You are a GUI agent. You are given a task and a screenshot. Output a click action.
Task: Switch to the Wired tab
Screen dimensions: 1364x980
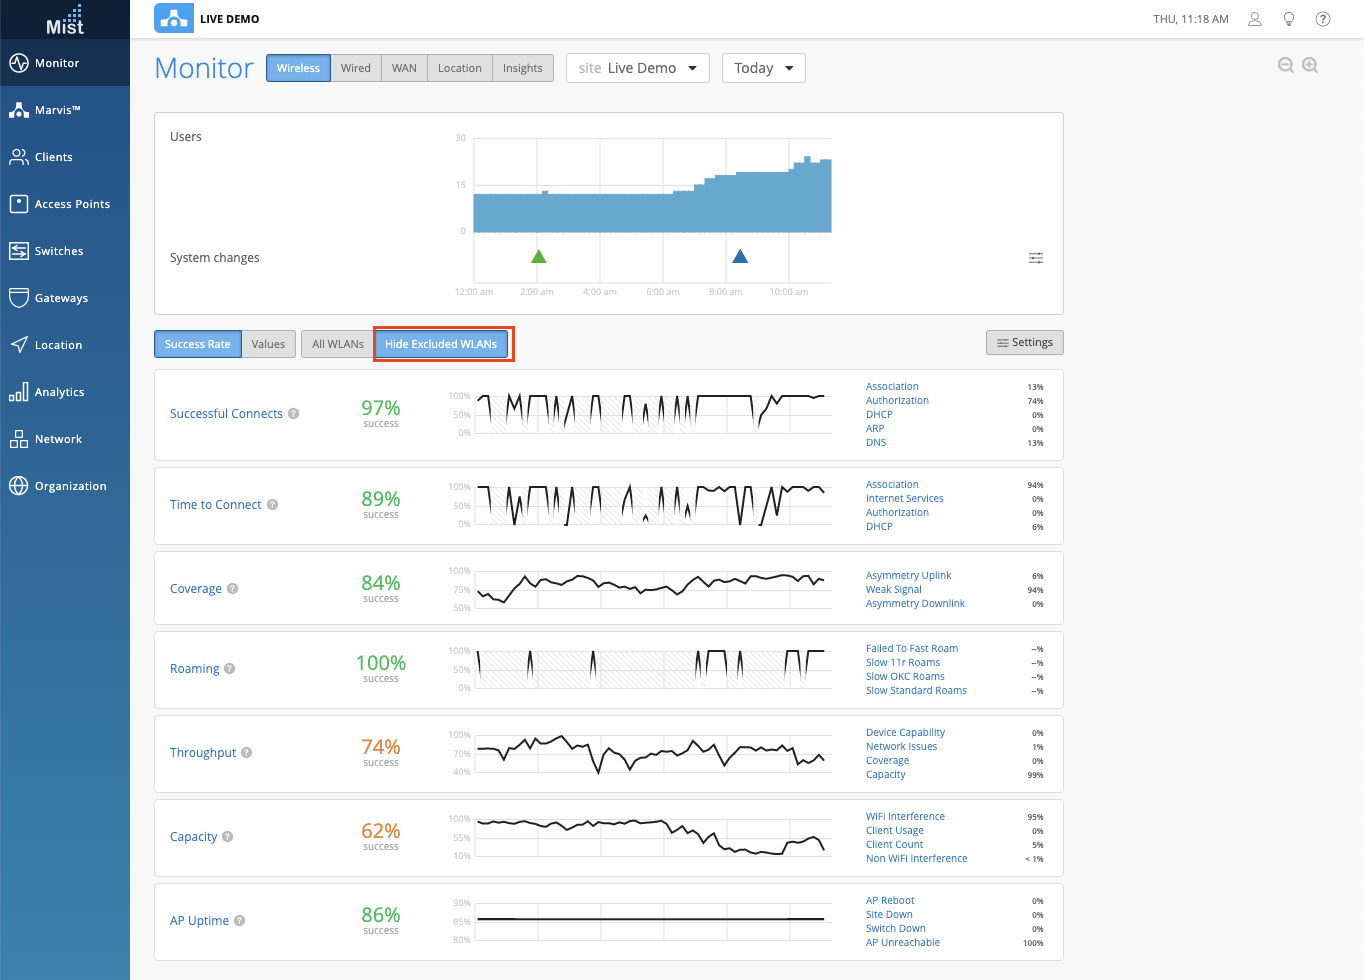355,68
